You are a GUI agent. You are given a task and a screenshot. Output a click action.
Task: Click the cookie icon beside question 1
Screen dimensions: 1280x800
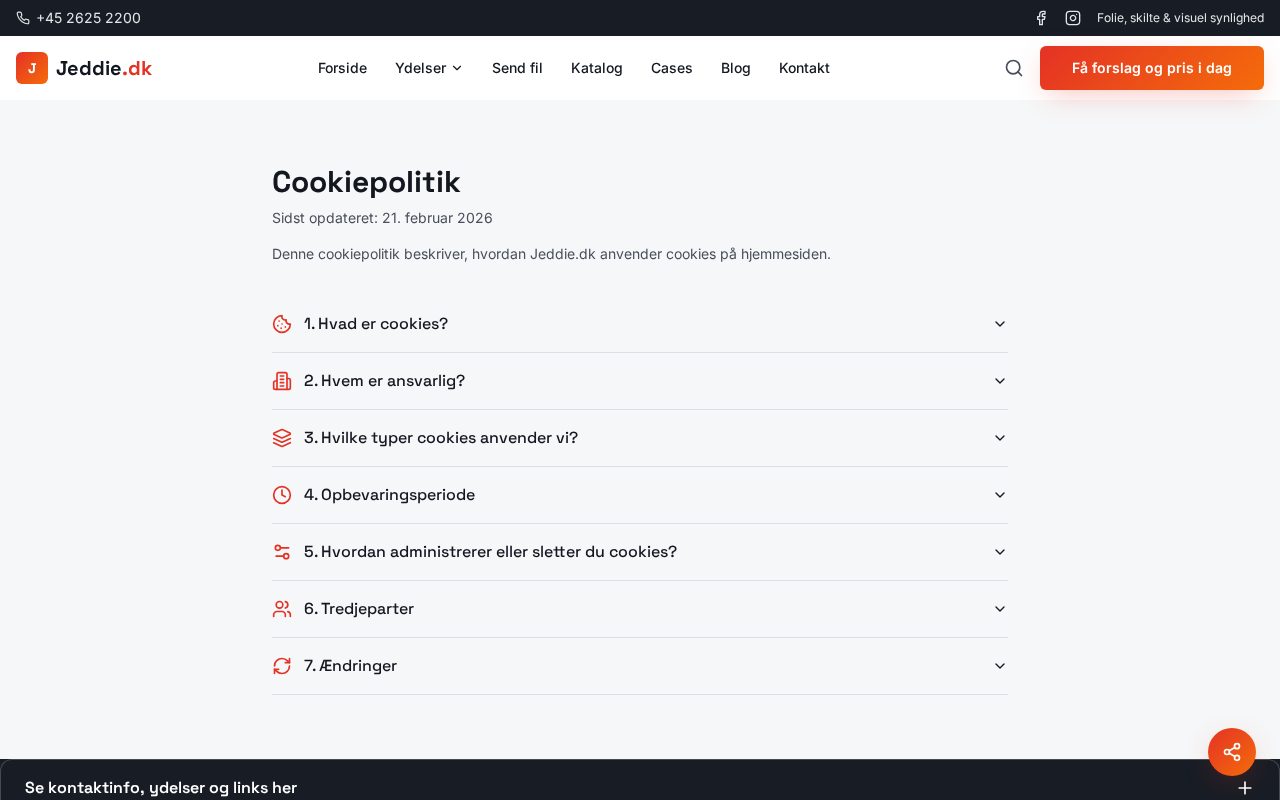pos(282,324)
